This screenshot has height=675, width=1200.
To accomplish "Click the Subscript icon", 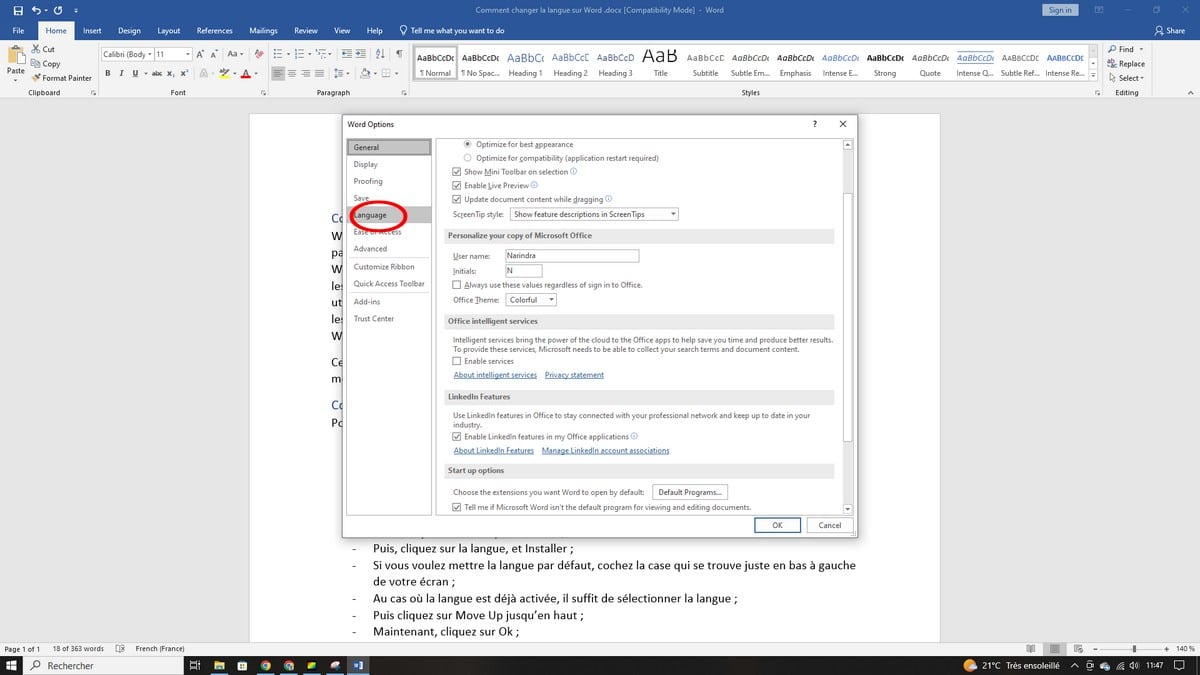I will [170, 73].
